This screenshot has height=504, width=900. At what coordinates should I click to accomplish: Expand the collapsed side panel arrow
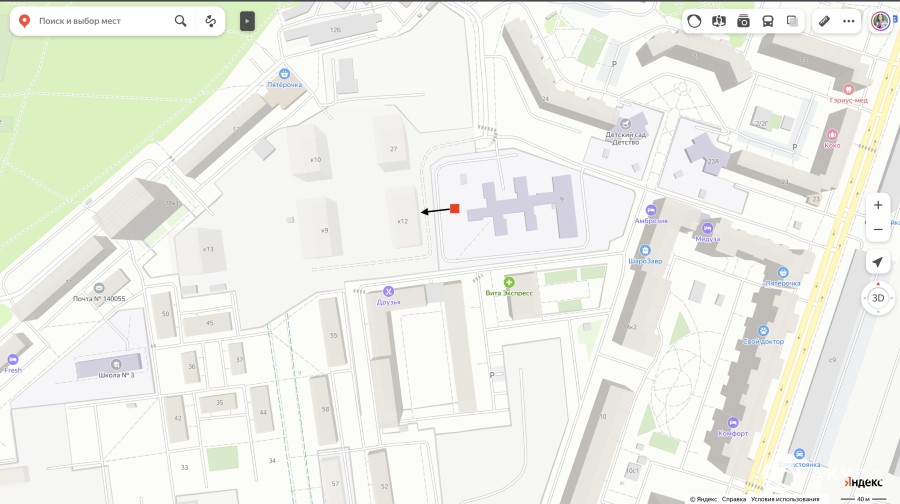point(247,21)
